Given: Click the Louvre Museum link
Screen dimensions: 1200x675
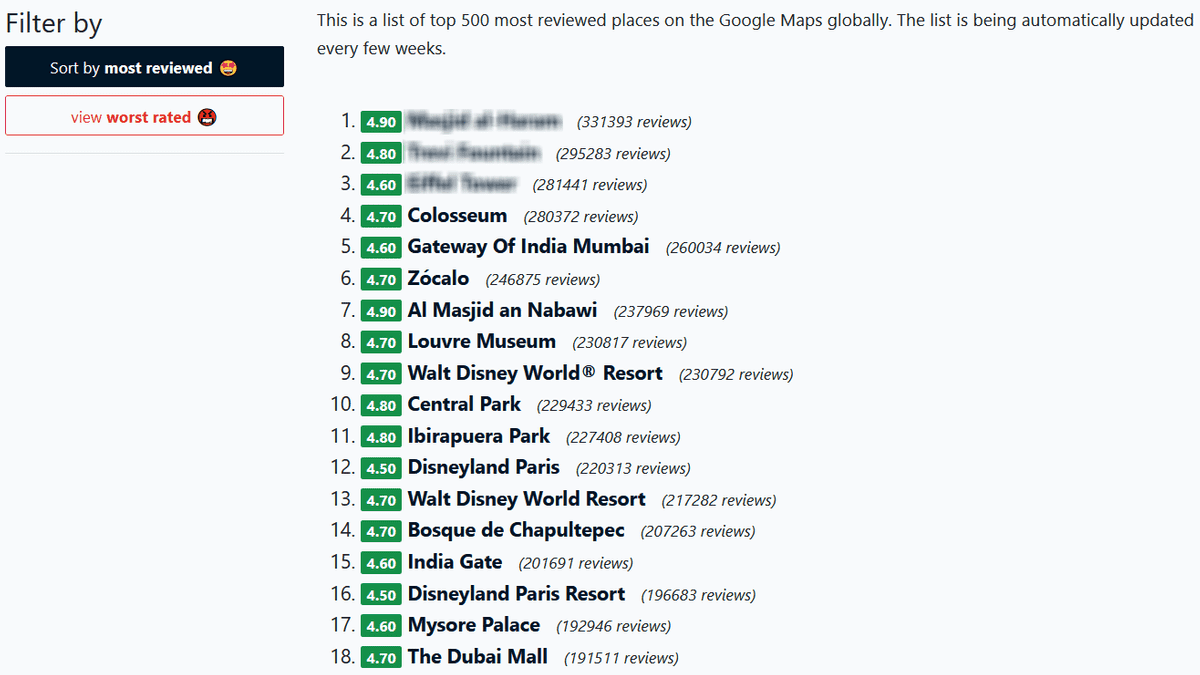Looking at the screenshot, I should pyautogui.click(x=481, y=341).
